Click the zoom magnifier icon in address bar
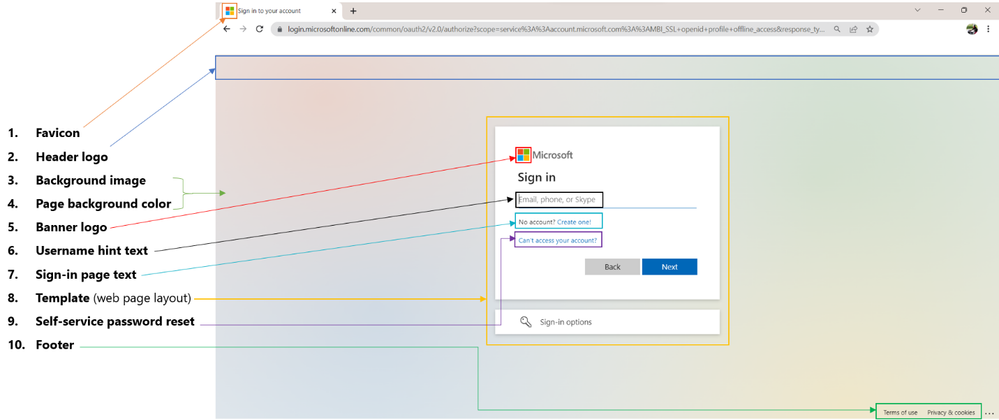Screen dimensions: 999x420 click(x=837, y=29)
